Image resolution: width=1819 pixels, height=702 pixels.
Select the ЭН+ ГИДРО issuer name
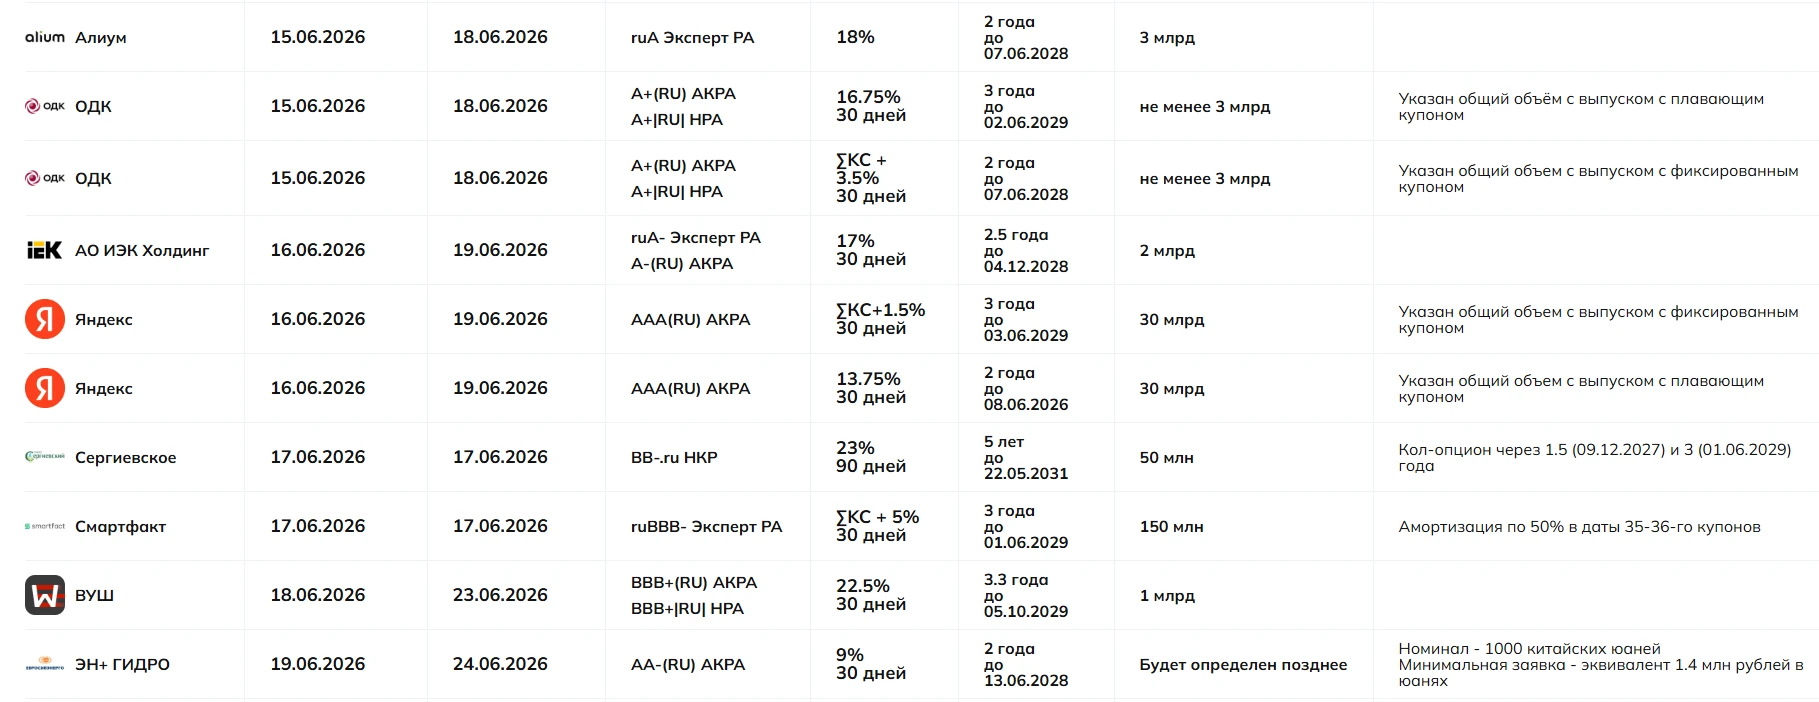point(123,665)
